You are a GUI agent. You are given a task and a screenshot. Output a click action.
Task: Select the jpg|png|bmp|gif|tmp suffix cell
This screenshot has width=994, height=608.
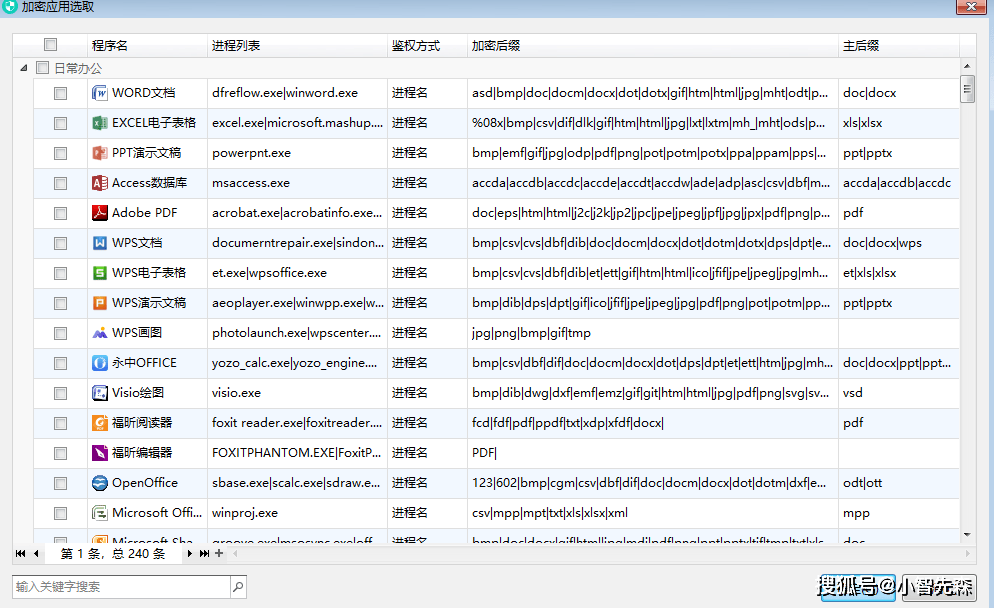pos(653,333)
